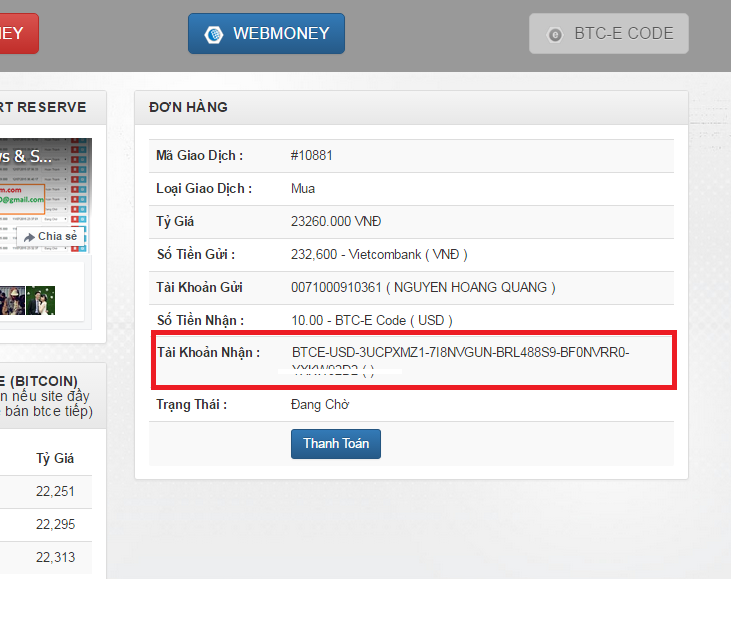Click 10.00 - BTC-E Code amount
Screen dimensions: 731x624
372,320
